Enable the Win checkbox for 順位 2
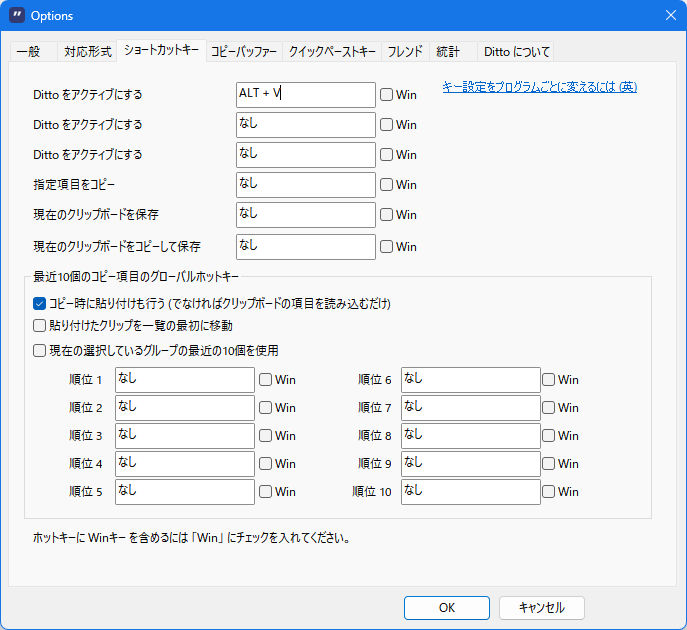 click(265, 407)
